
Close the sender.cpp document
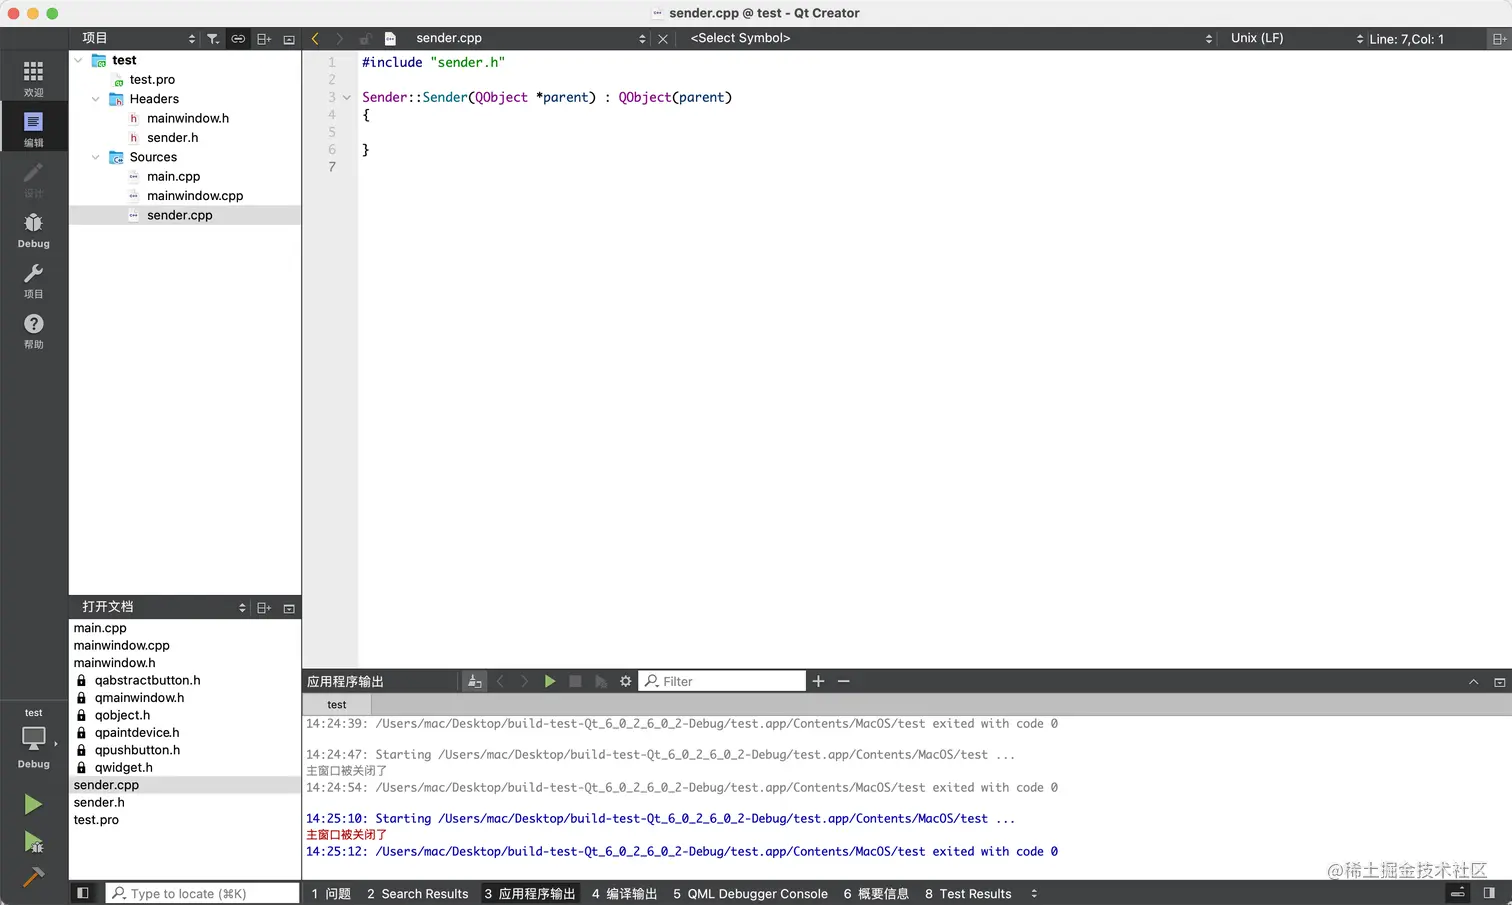point(663,39)
